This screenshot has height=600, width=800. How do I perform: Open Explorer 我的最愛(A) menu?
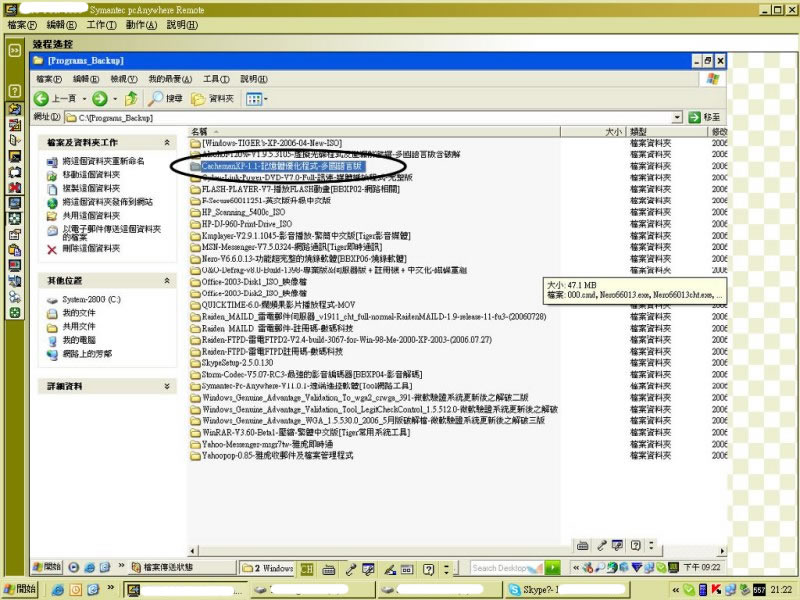coord(170,79)
